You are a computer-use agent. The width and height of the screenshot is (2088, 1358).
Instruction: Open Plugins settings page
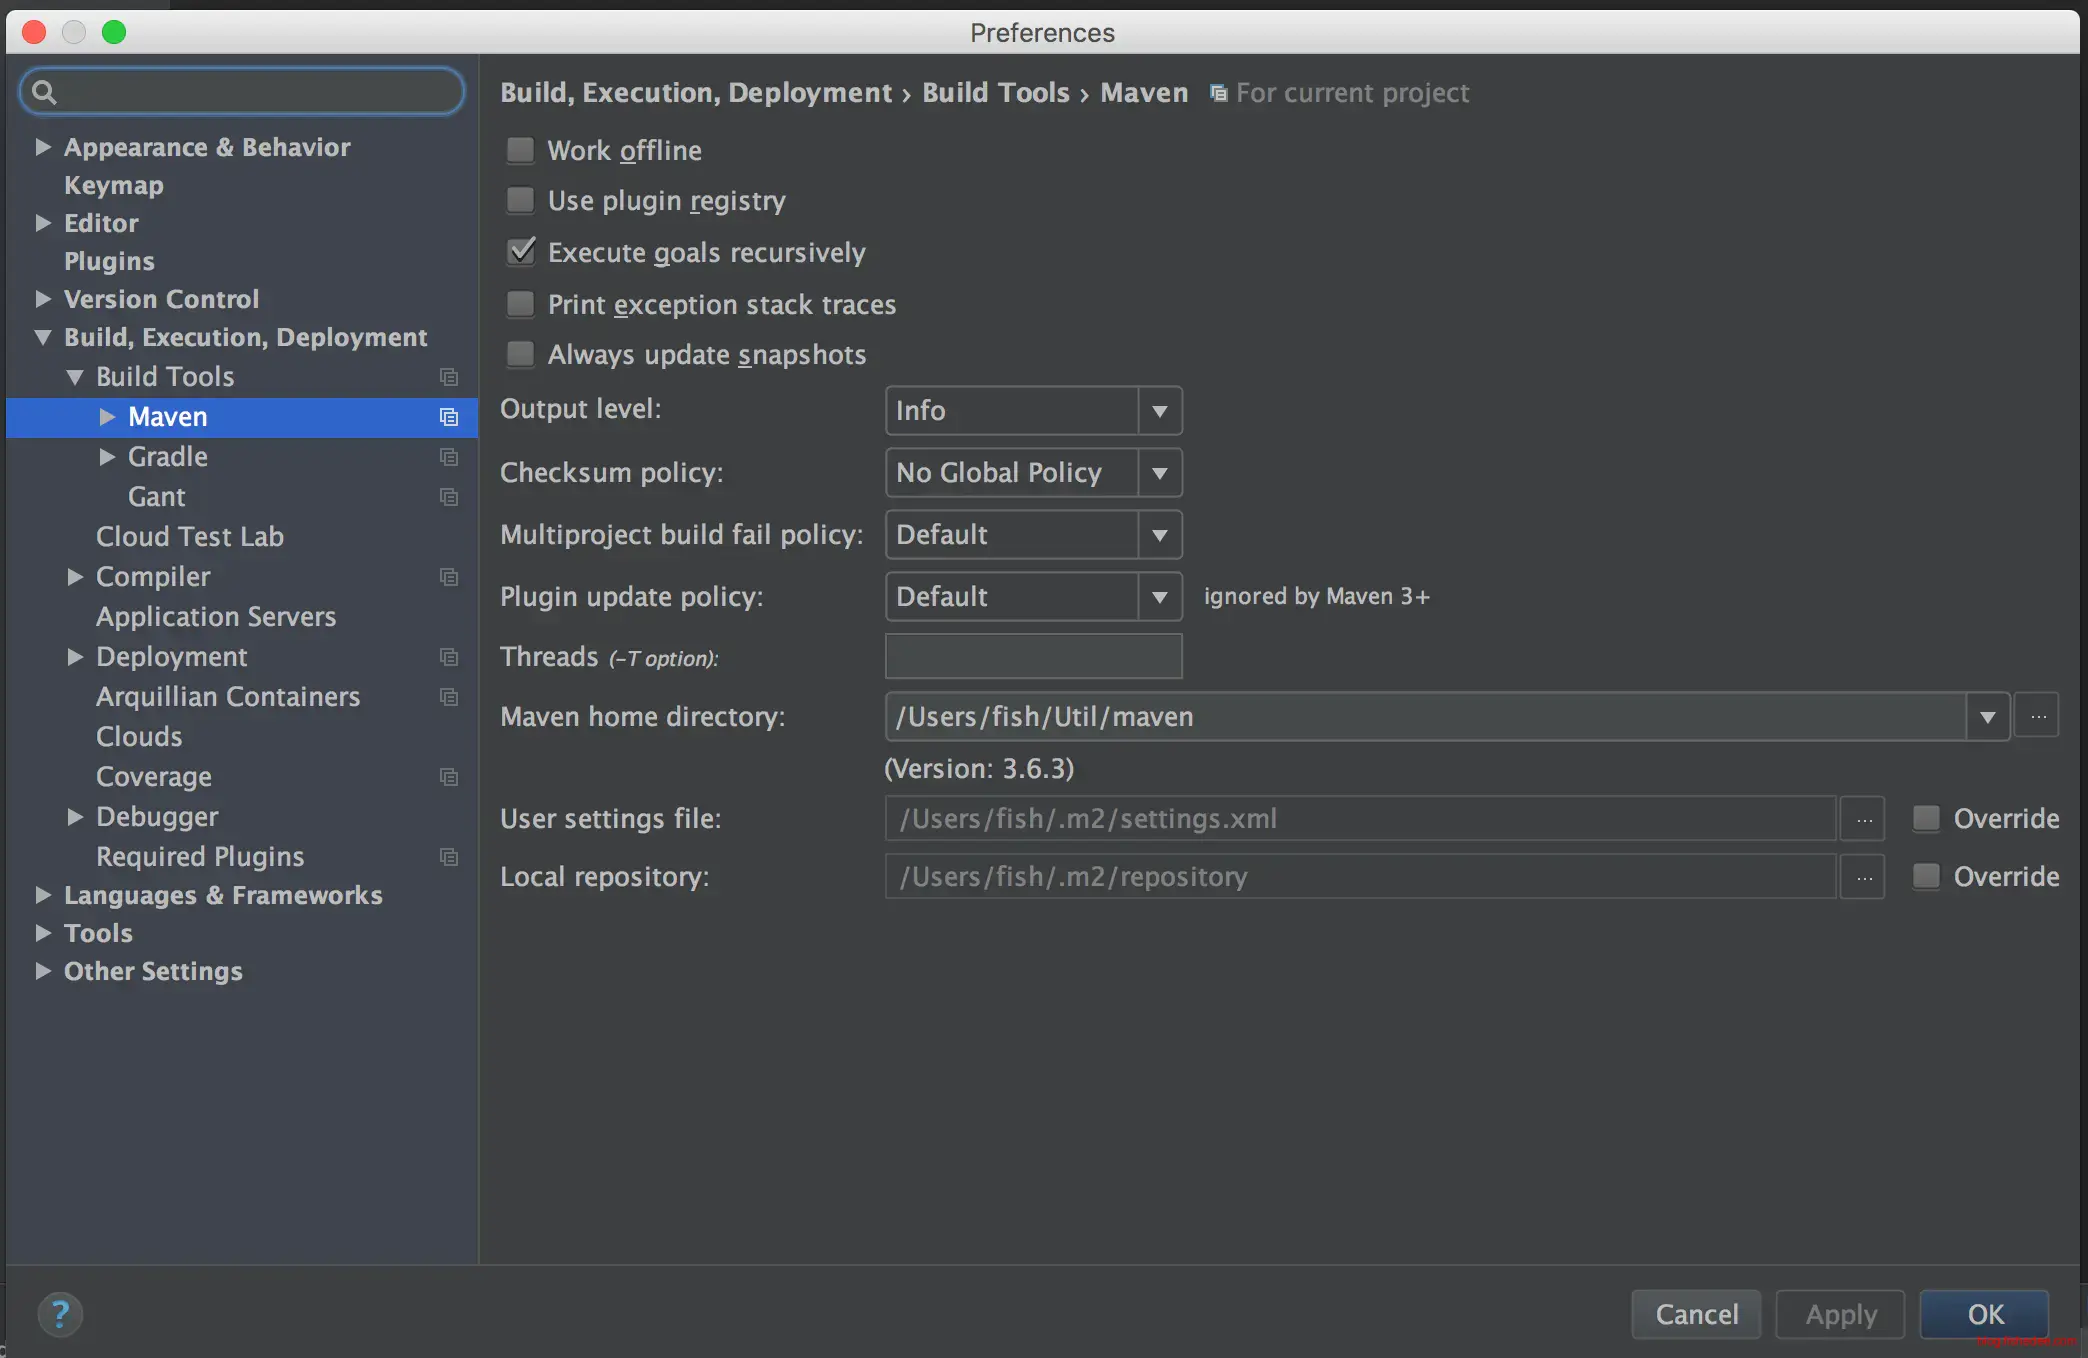pyautogui.click(x=109, y=261)
